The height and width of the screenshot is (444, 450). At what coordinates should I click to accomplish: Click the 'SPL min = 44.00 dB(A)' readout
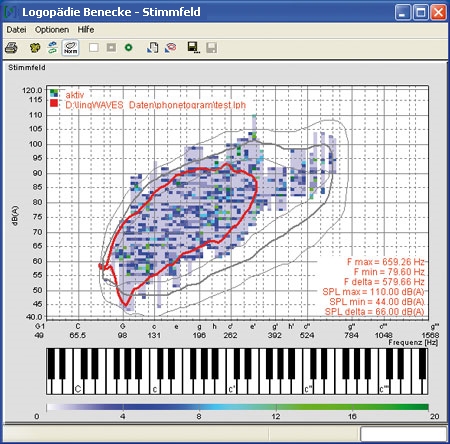pos(377,302)
